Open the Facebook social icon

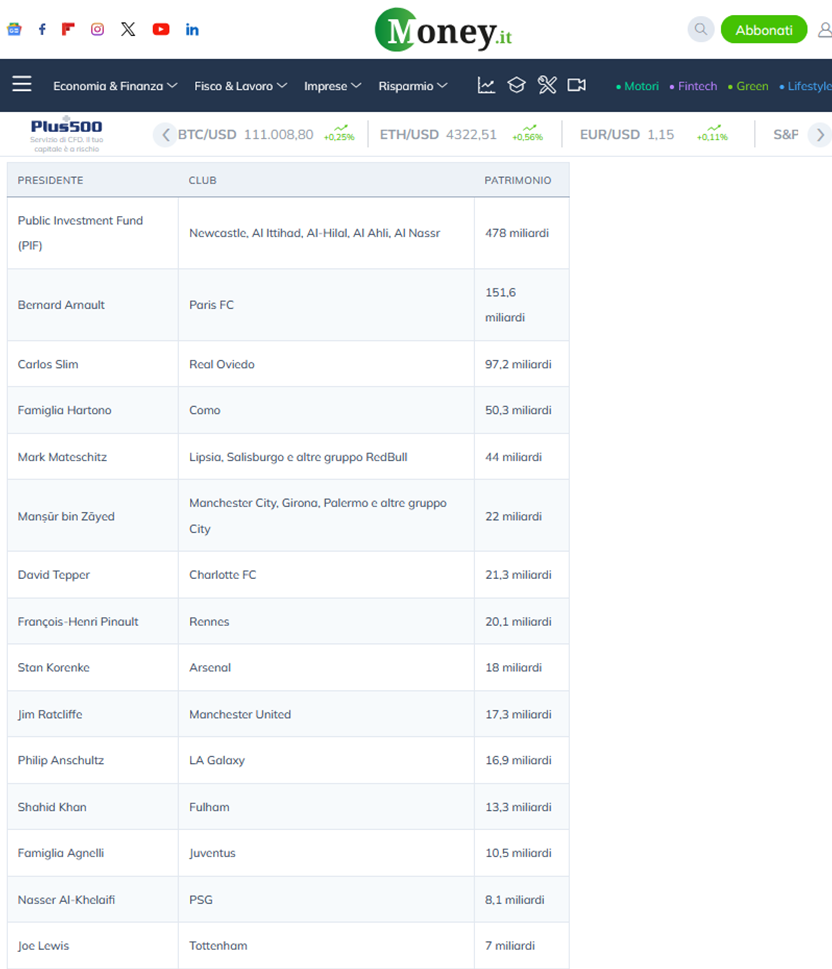[x=42, y=29]
